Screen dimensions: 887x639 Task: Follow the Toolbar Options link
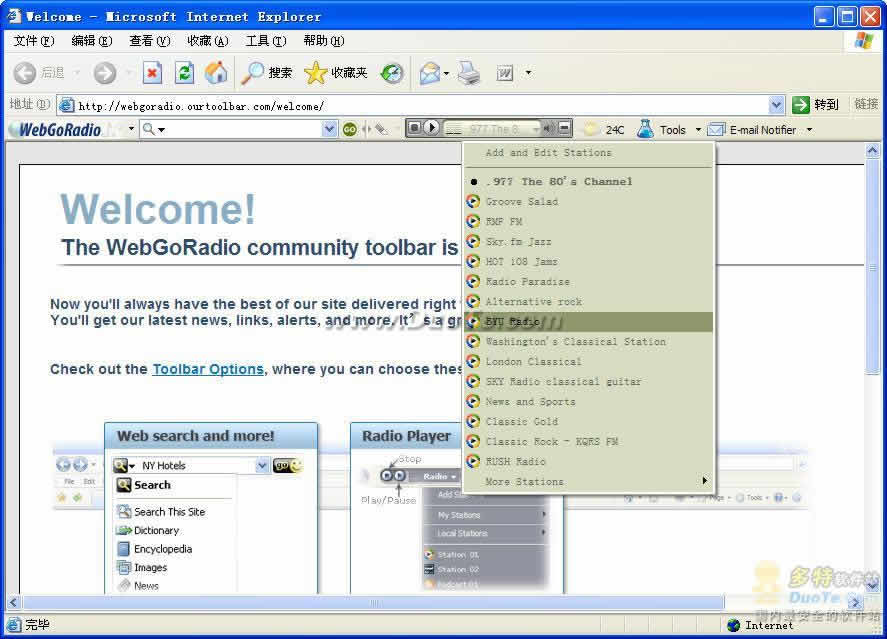[208, 369]
